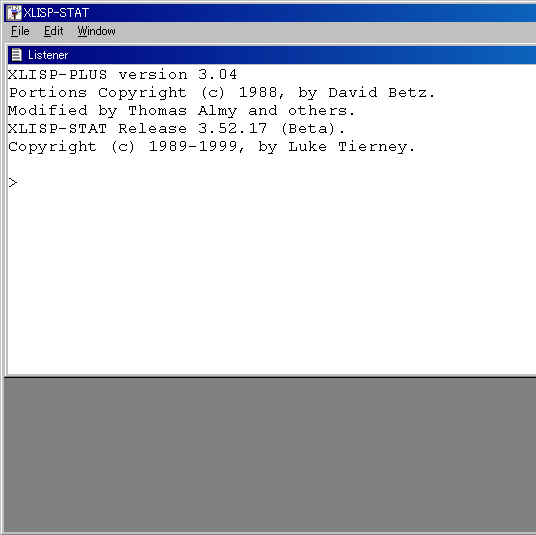The image size is (536, 535).
Task: Click the 'XLISP-PLUS version 3.04' line
Action: tap(122, 75)
